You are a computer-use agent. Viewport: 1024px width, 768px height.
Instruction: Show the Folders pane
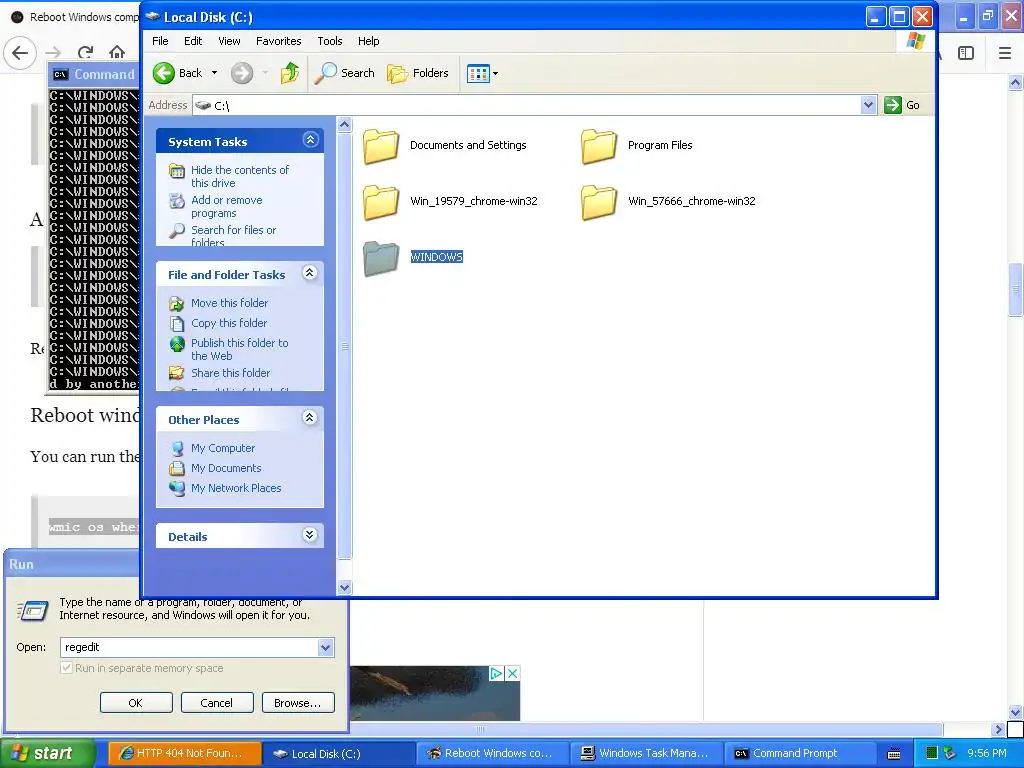(418, 73)
